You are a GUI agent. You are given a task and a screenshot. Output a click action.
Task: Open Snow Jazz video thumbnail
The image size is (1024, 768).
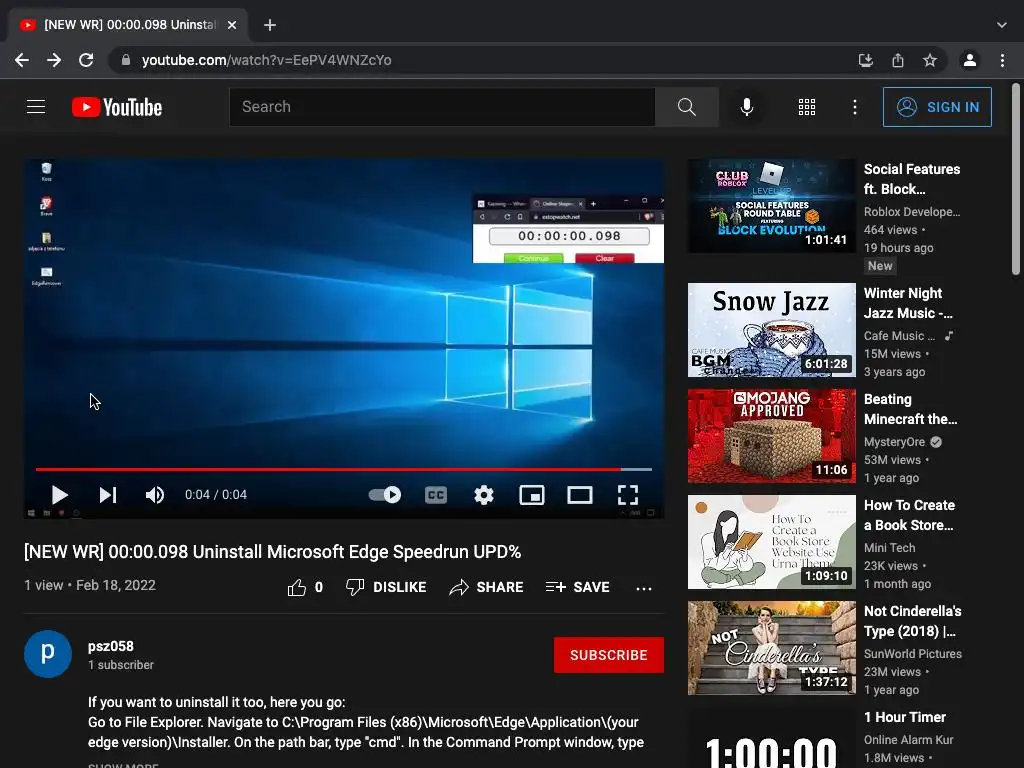(x=771, y=330)
